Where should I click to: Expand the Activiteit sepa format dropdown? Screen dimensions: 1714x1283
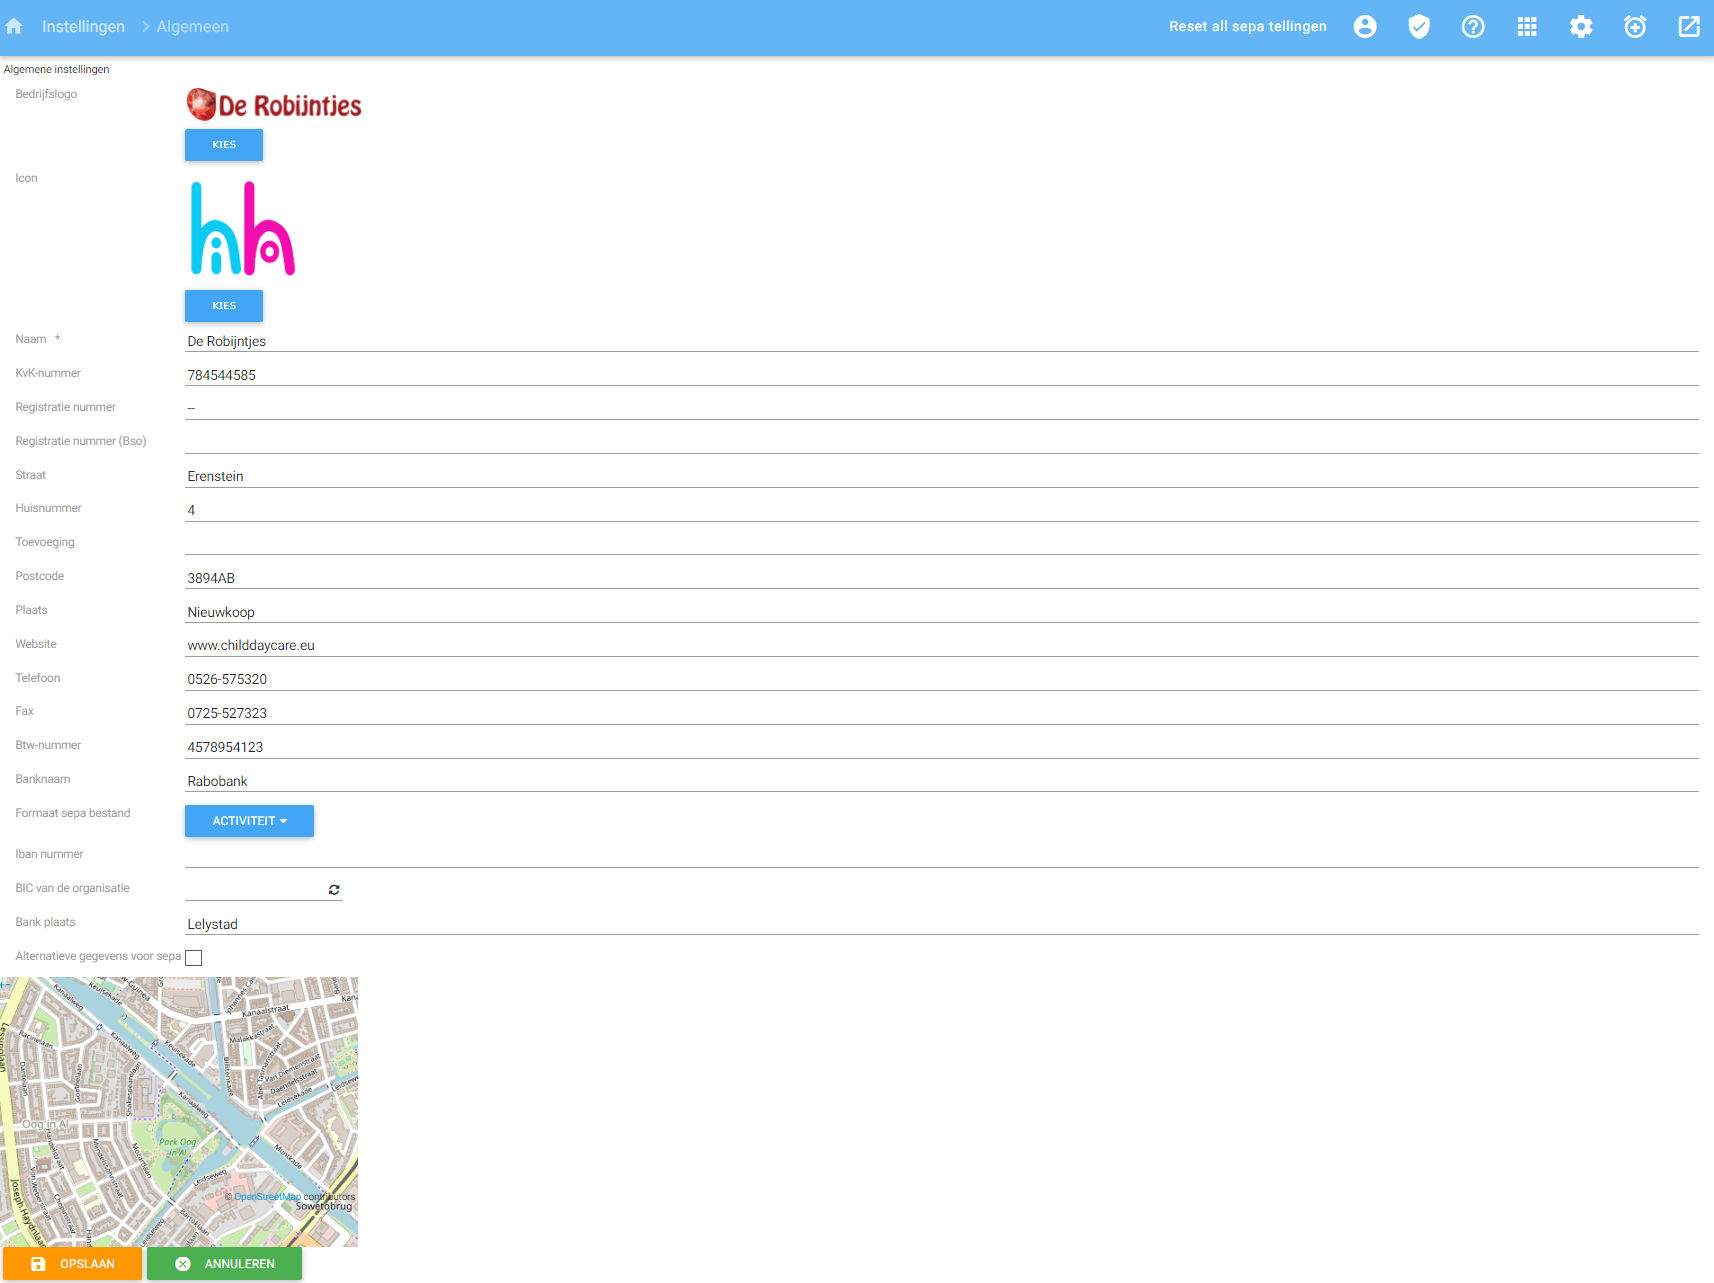(249, 821)
